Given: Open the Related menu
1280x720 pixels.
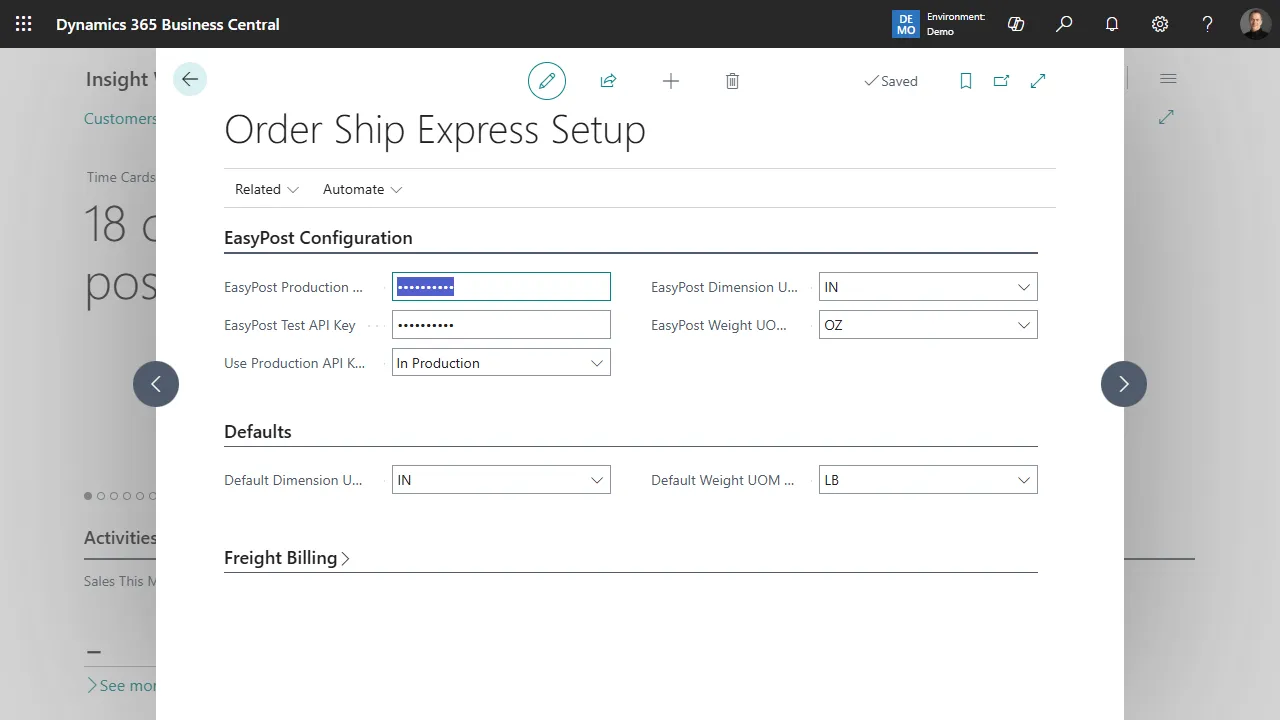Looking at the screenshot, I should (266, 189).
